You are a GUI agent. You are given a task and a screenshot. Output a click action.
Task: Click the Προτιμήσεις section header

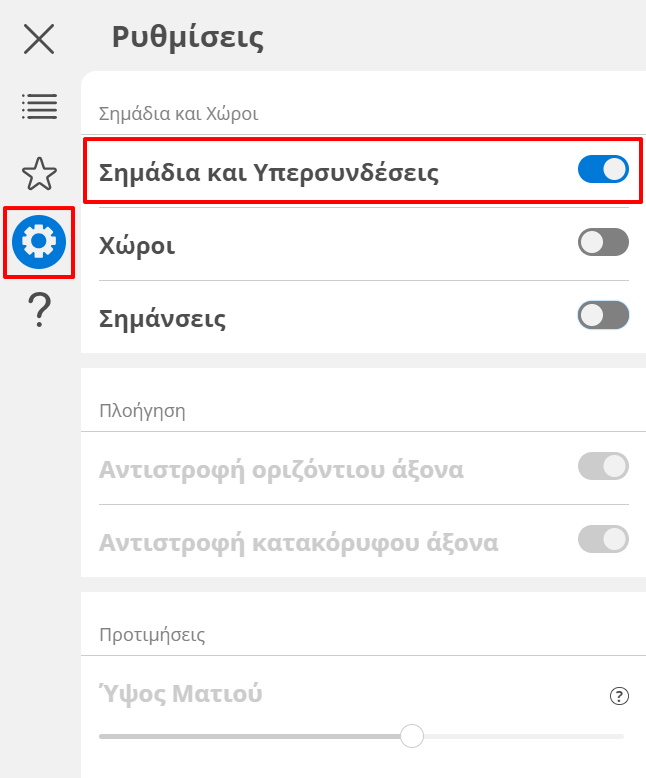[x=152, y=634]
